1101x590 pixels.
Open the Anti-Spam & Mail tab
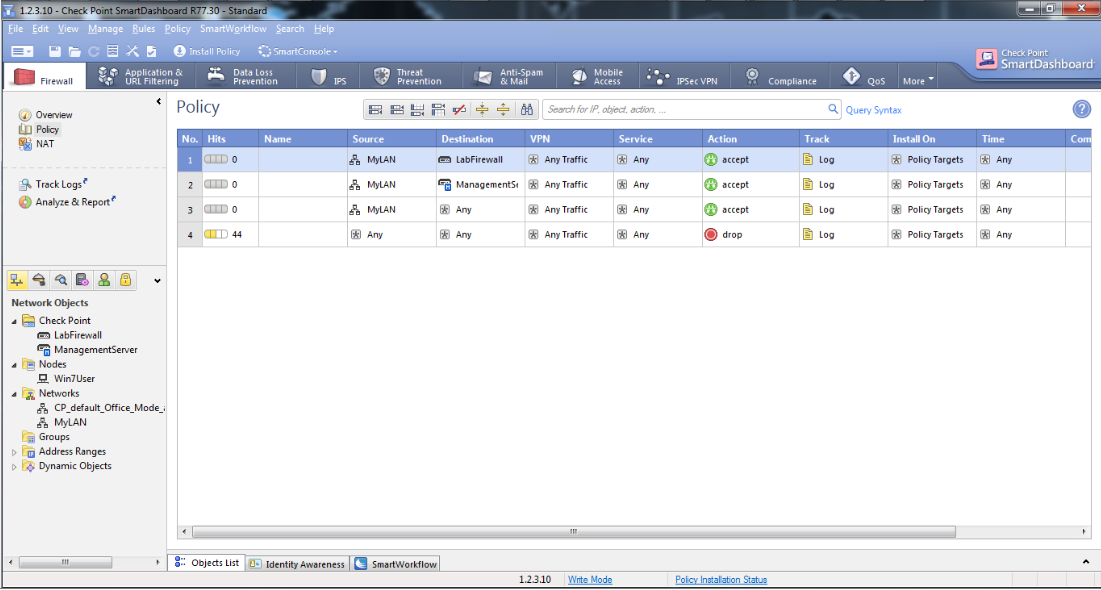[508, 77]
